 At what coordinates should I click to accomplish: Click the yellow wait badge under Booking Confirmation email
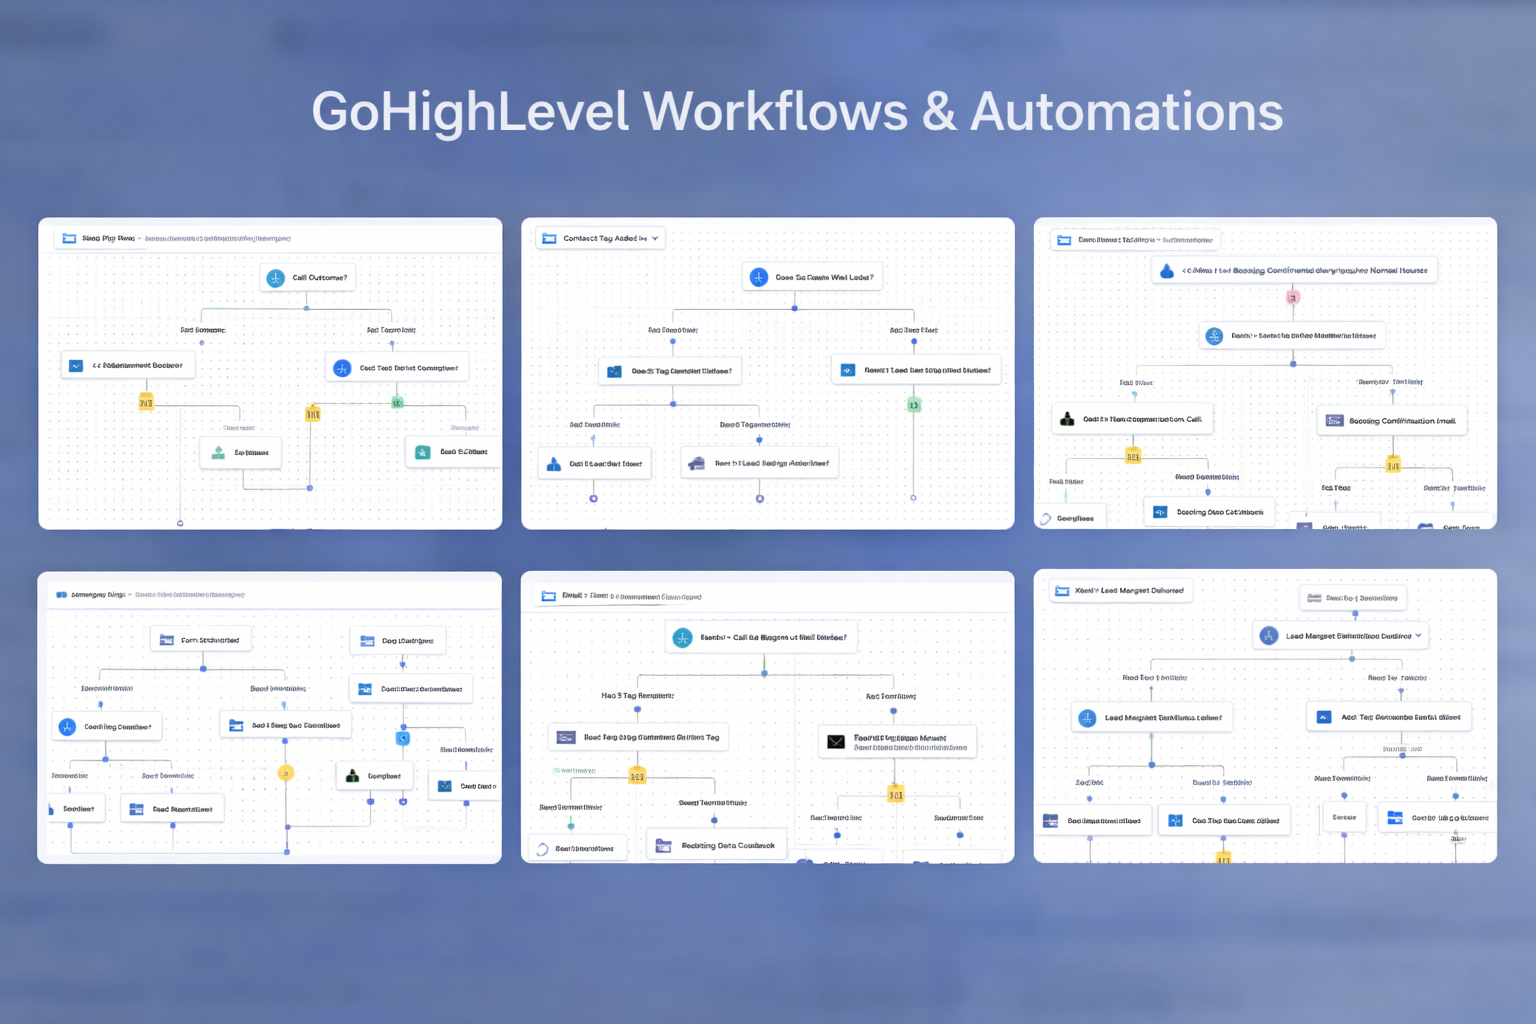coord(1392,465)
